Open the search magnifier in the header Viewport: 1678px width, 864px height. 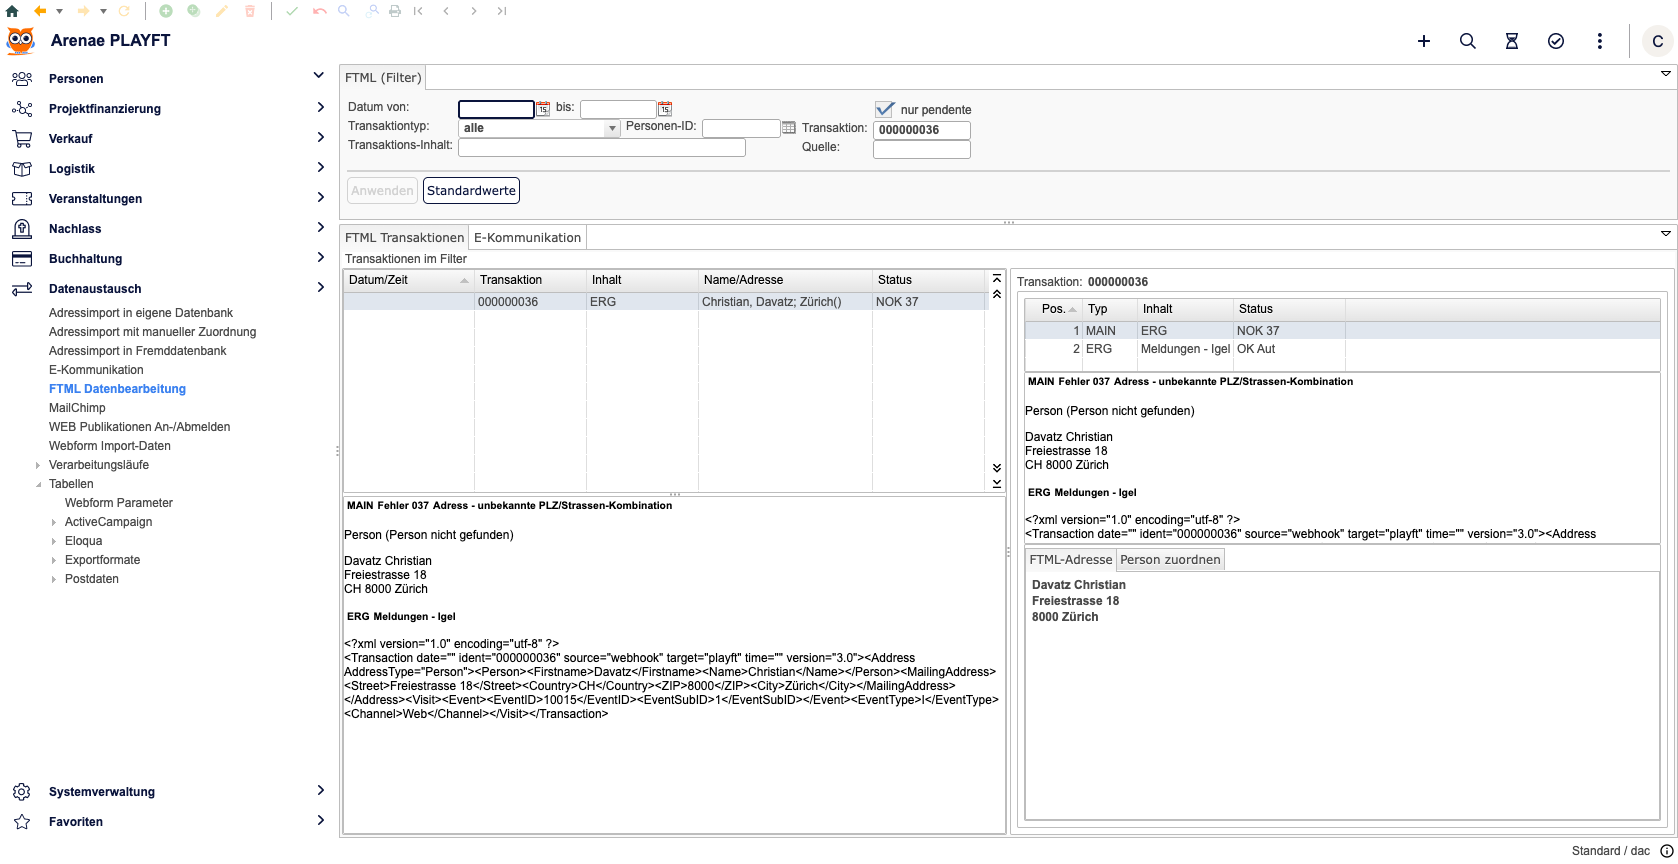click(1468, 41)
